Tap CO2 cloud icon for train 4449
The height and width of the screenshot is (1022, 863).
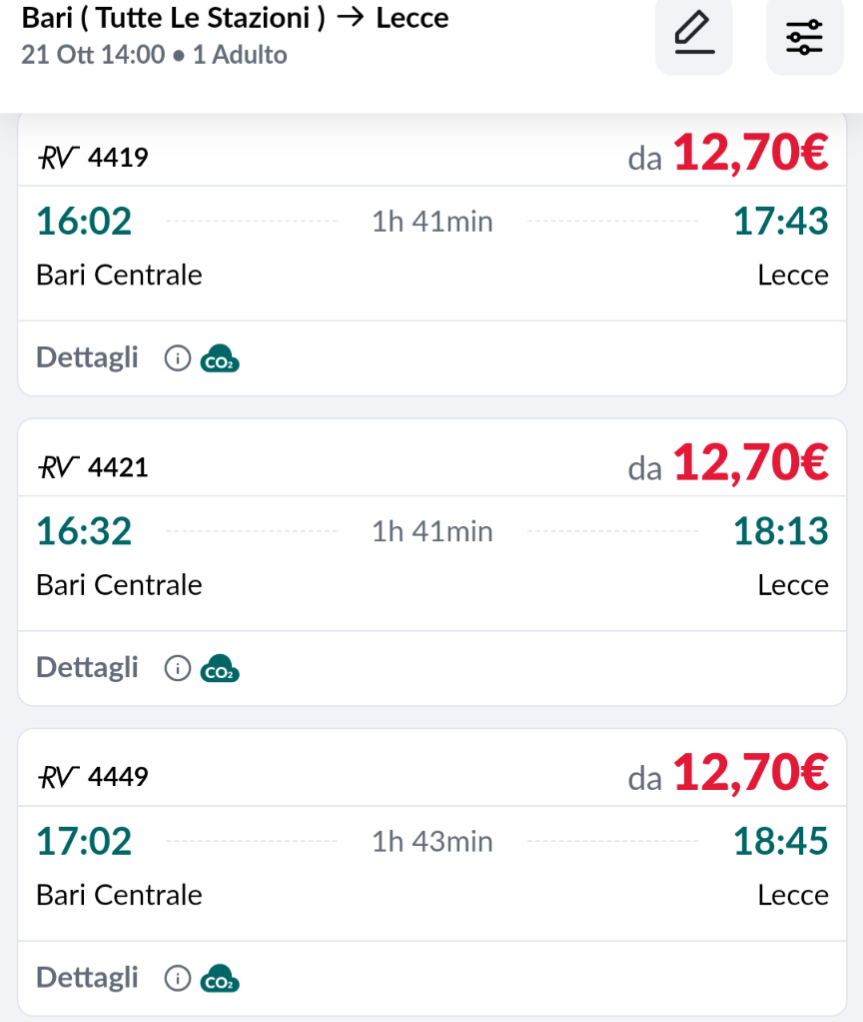(220, 978)
